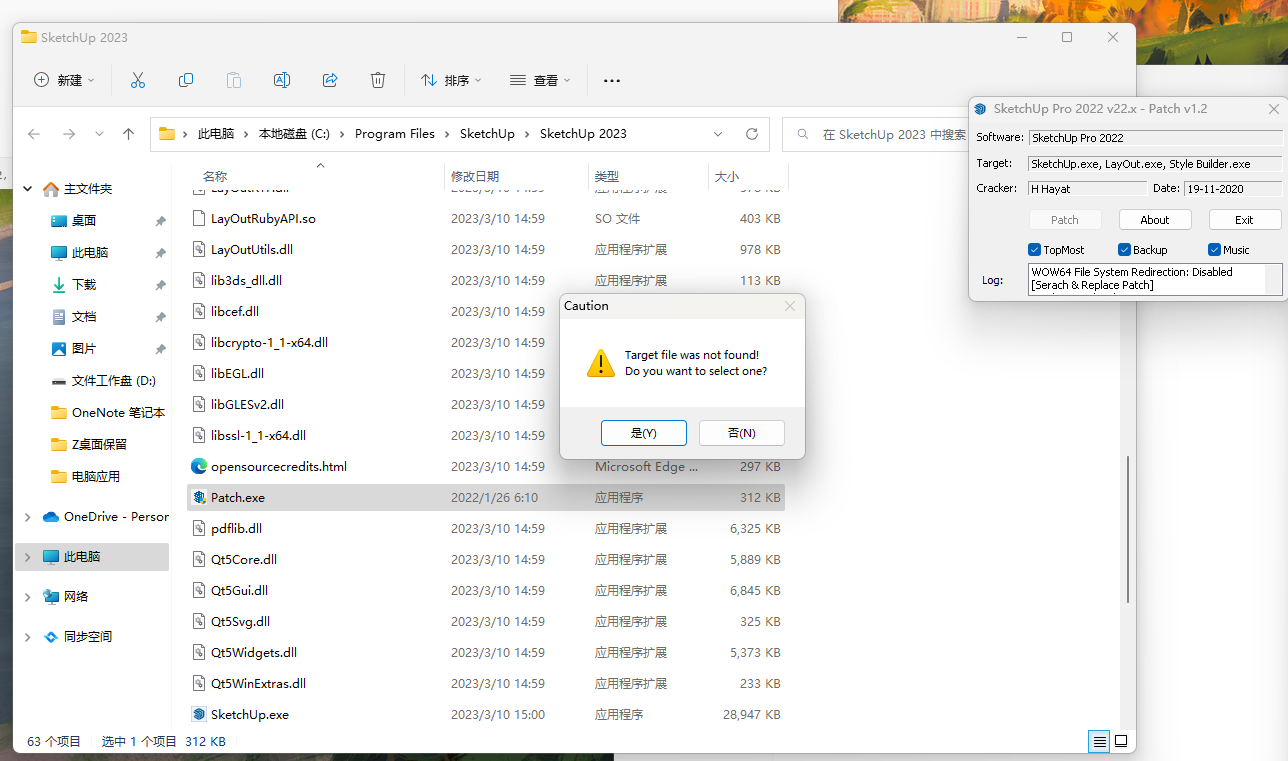Select the SketchUp.exe file icon
Screen dimensions: 1288x761
[199, 714]
